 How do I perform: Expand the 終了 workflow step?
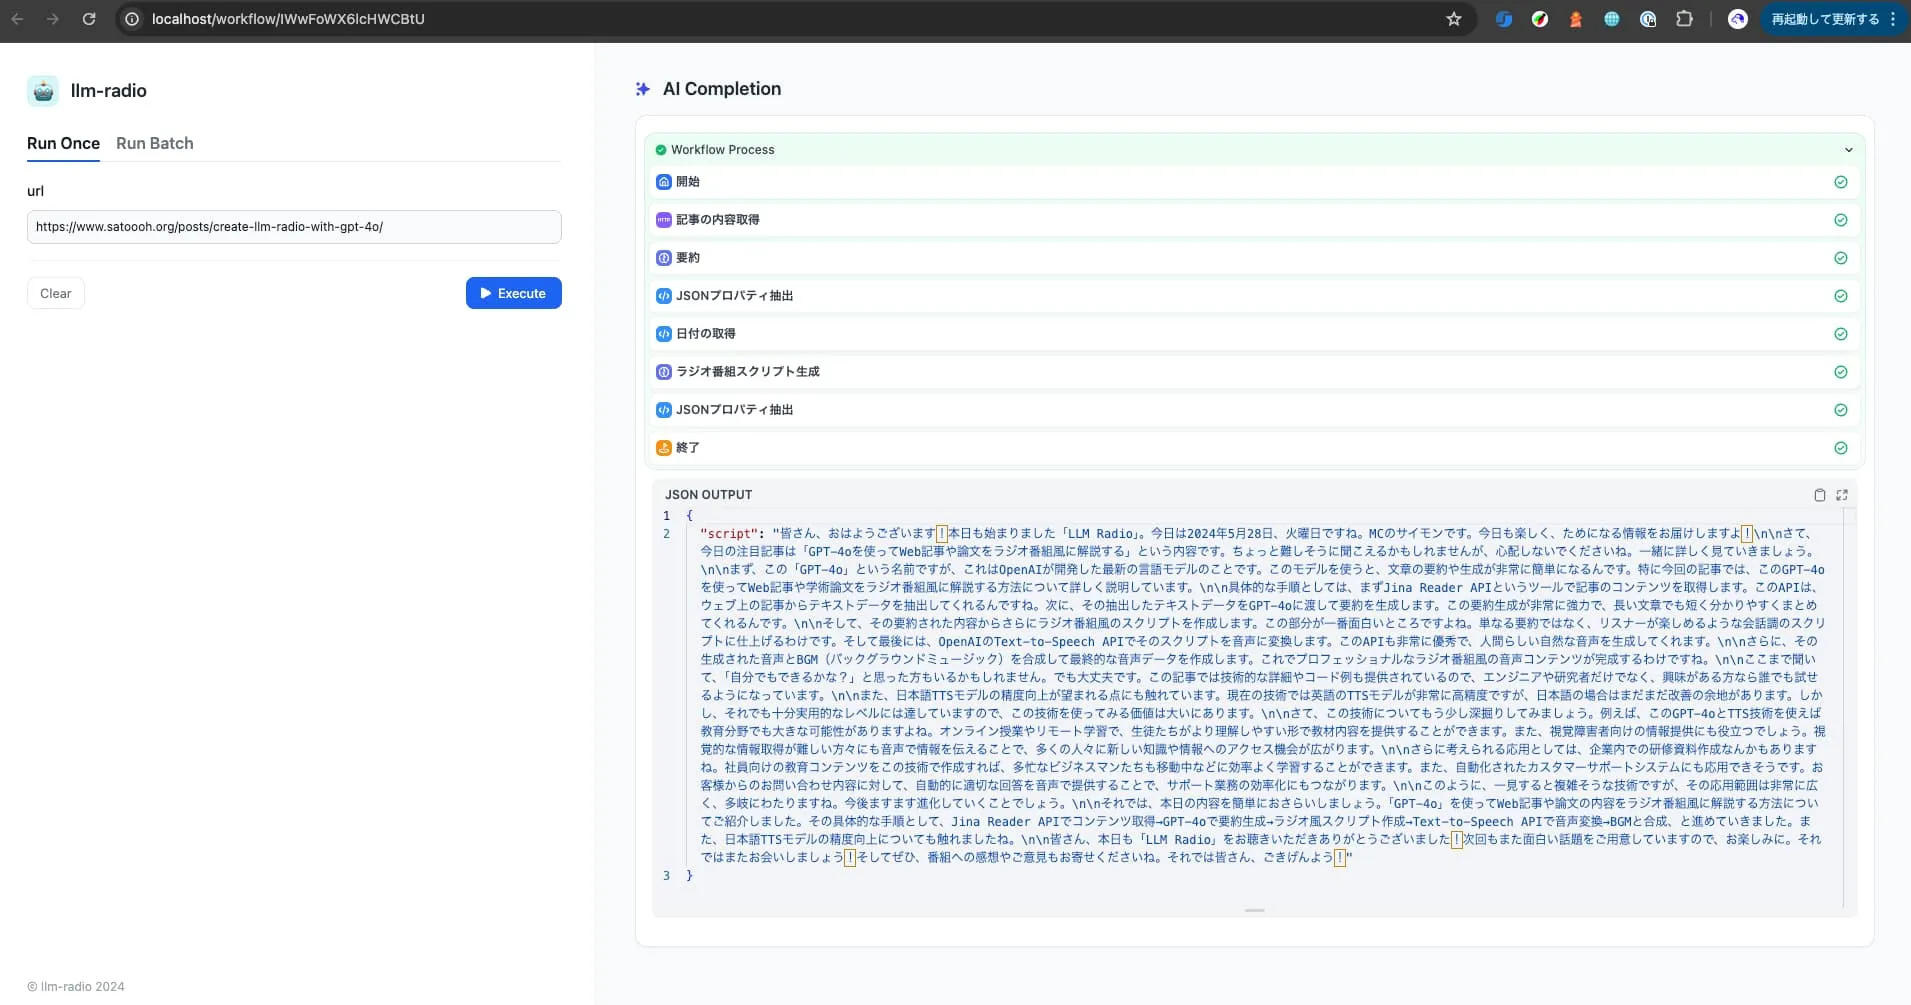1254,448
